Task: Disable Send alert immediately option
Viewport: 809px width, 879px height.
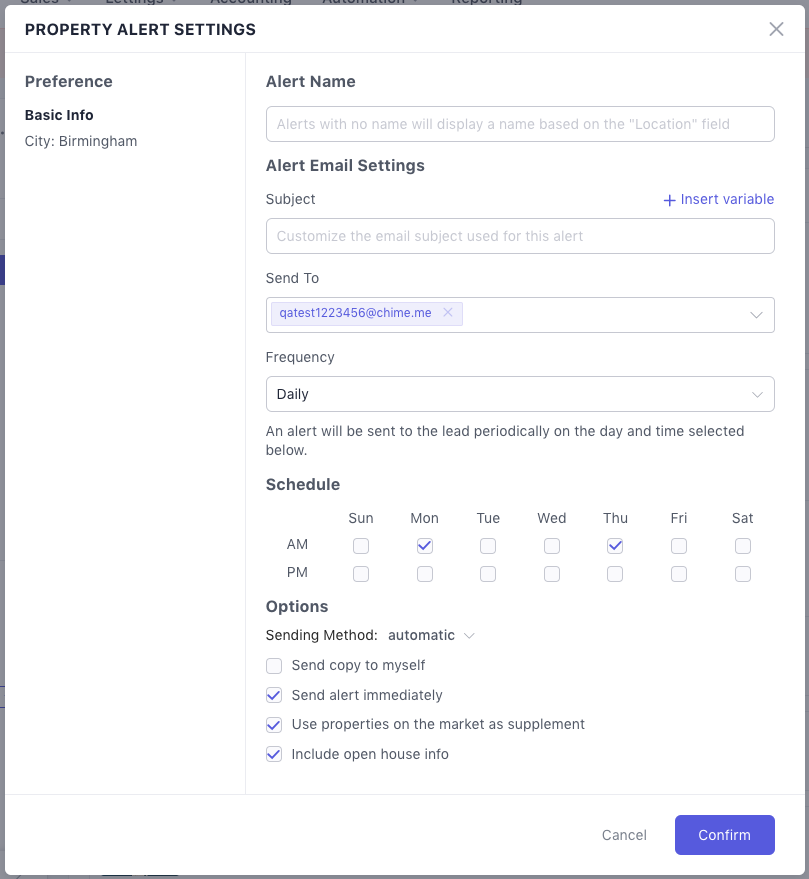Action: tap(274, 695)
